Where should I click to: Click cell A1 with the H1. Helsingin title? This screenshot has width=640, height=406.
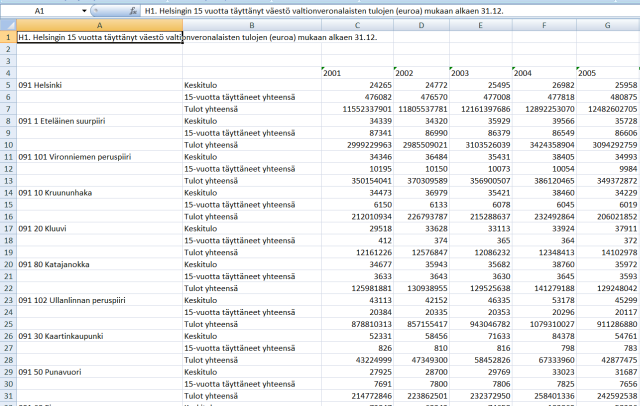point(100,37)
